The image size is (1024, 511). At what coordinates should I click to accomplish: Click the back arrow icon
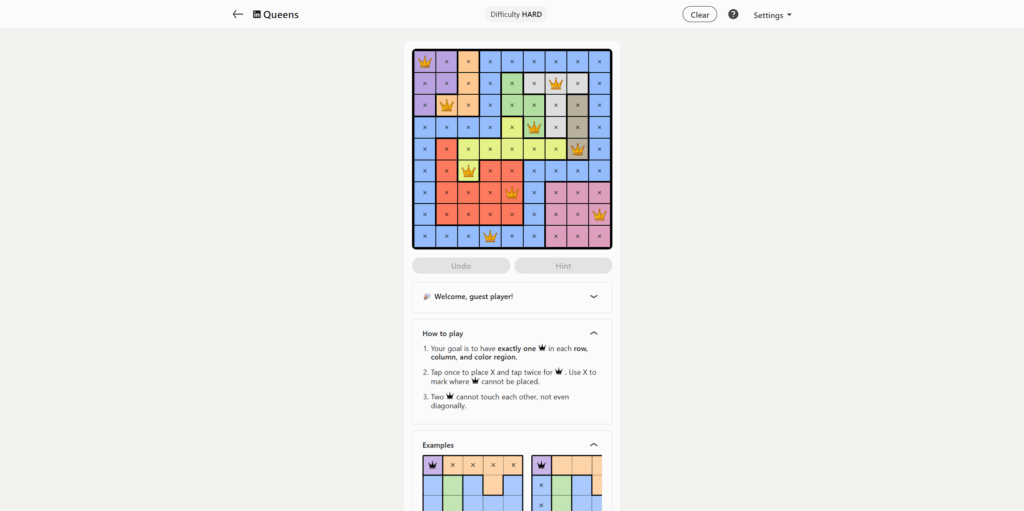click(x=238, y=15)
